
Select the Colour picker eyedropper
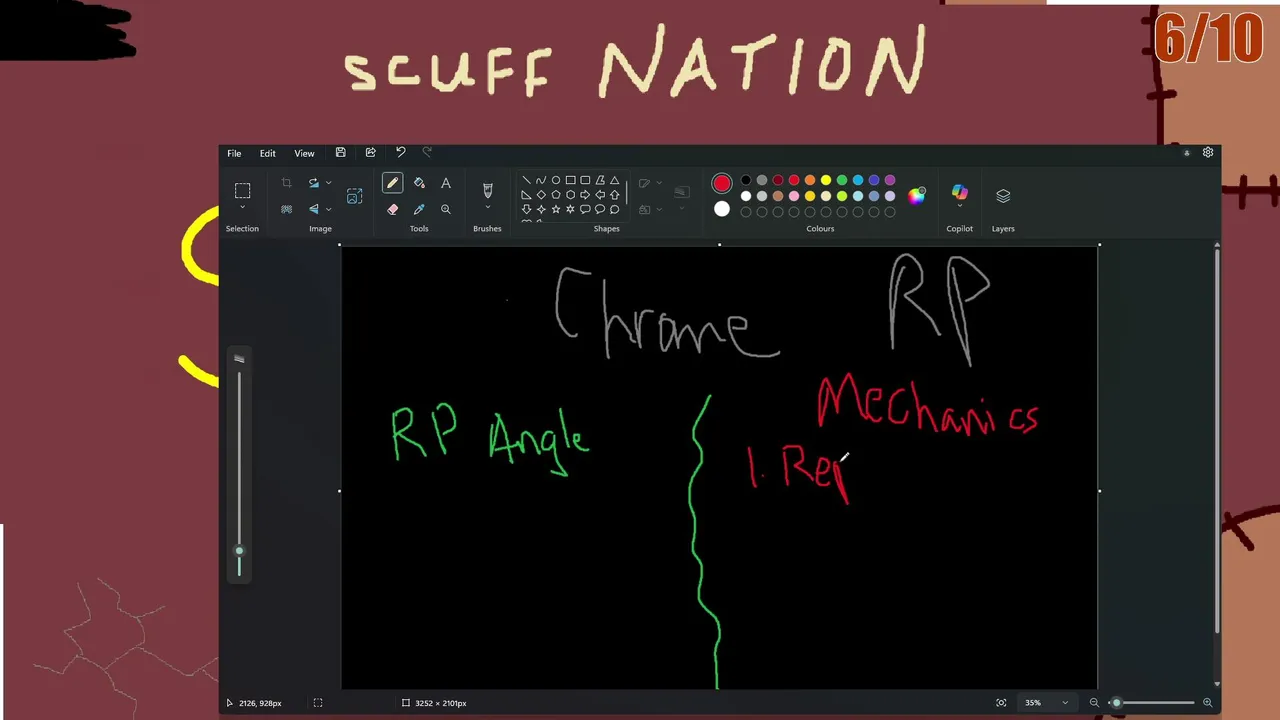(x=419, y=209)
